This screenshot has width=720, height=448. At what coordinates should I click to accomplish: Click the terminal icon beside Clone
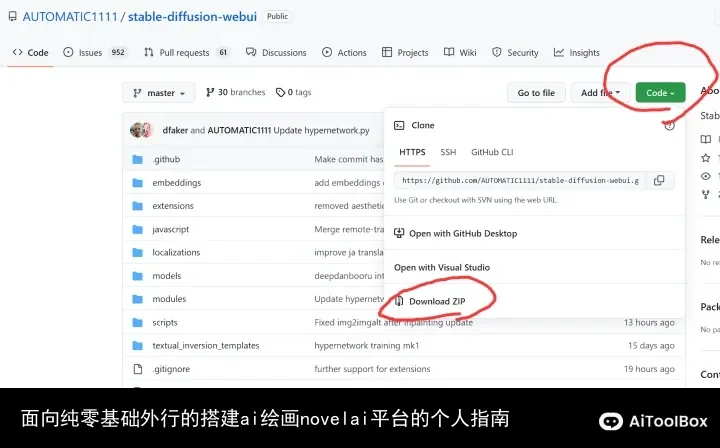click(x=399, y=125)
